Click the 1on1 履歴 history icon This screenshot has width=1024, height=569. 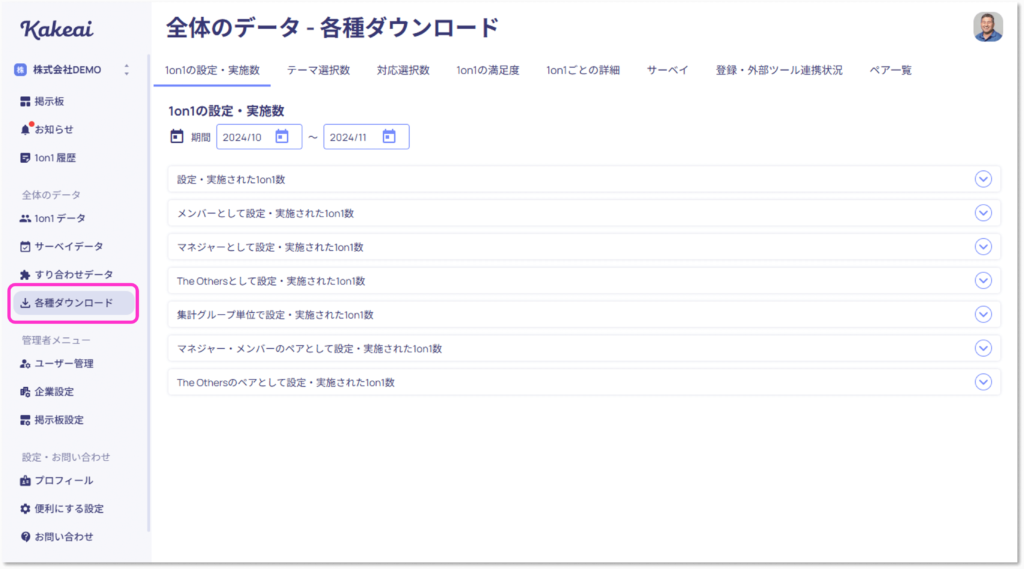tap(25, 157)
